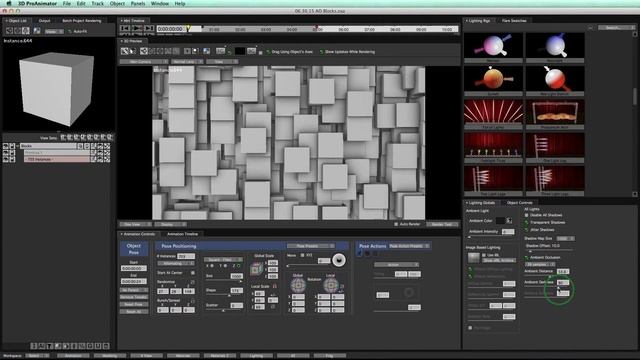Open the Help menu

tap(180, 3)
